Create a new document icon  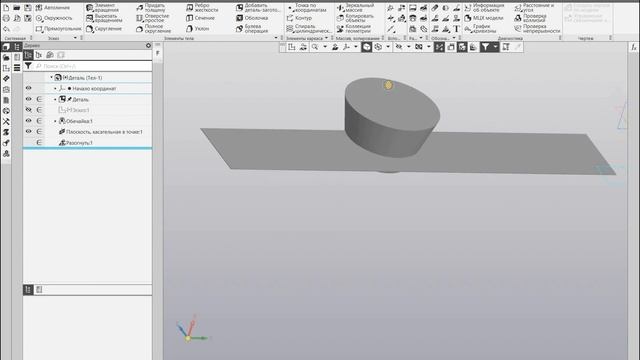click(6, 8)
